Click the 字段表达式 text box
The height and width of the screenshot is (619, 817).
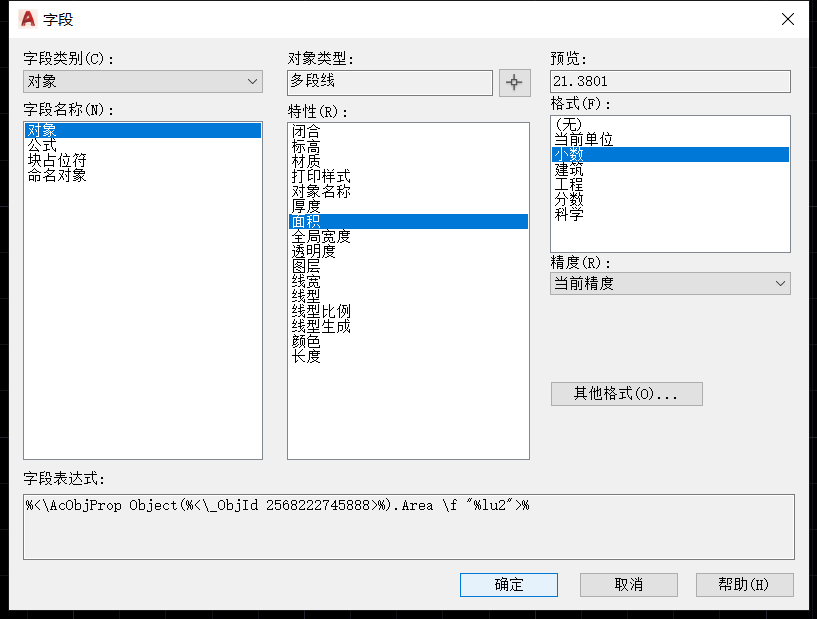(408, 527)
